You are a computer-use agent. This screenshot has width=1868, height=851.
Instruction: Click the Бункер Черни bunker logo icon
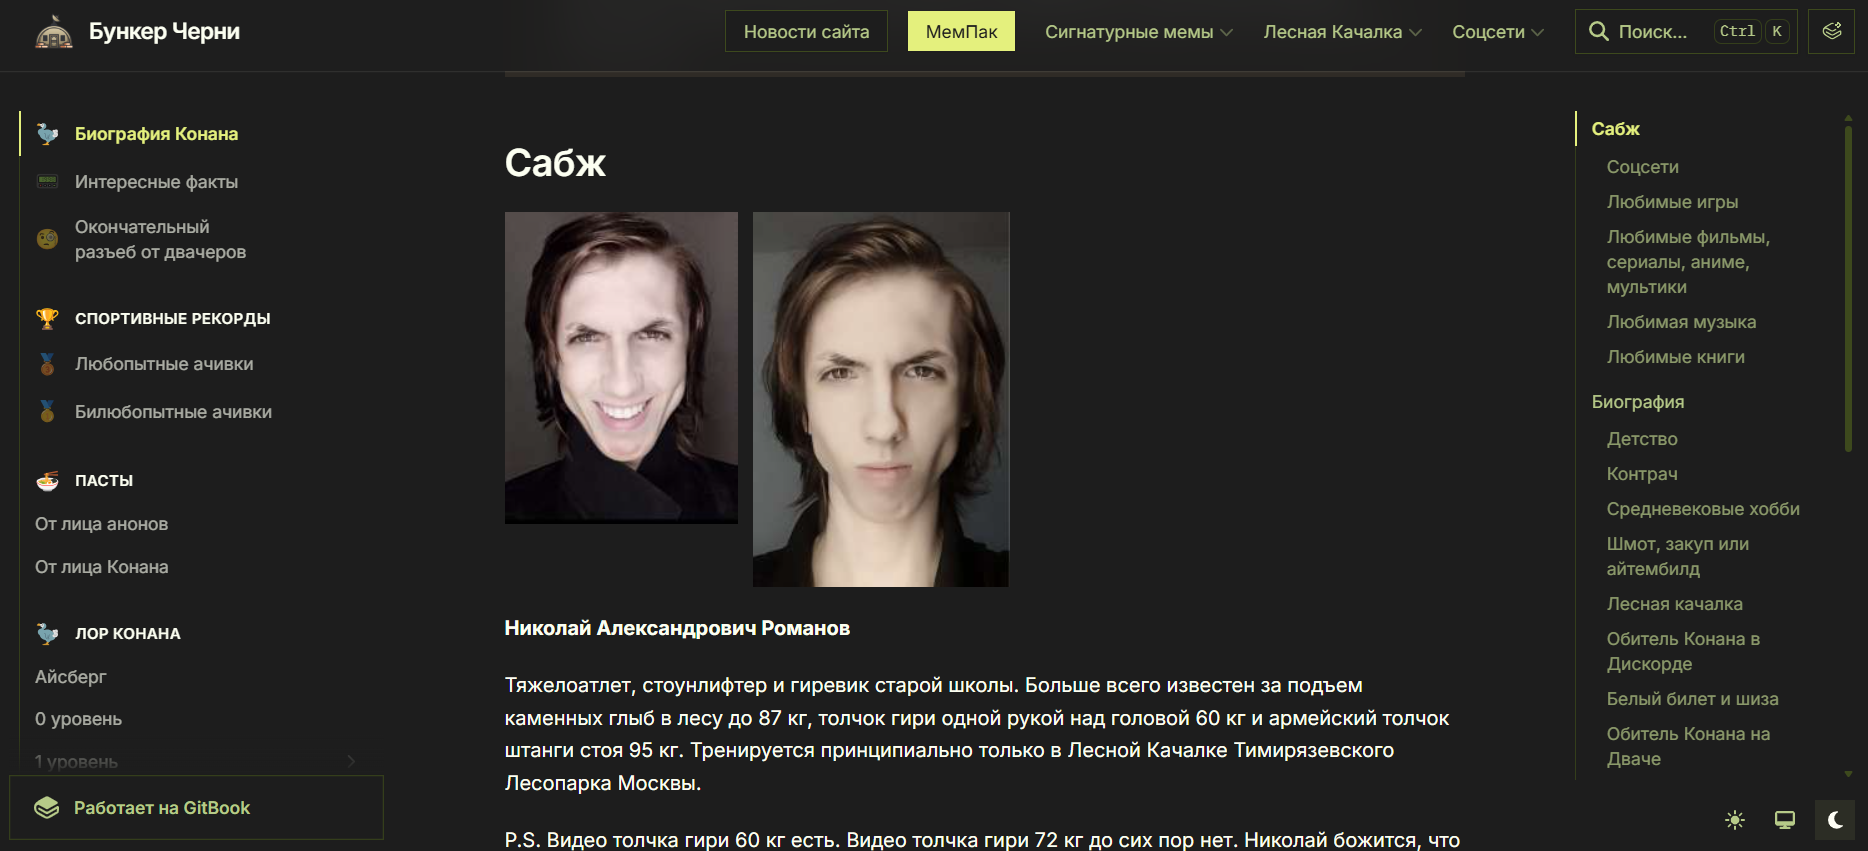pos(54,32)
